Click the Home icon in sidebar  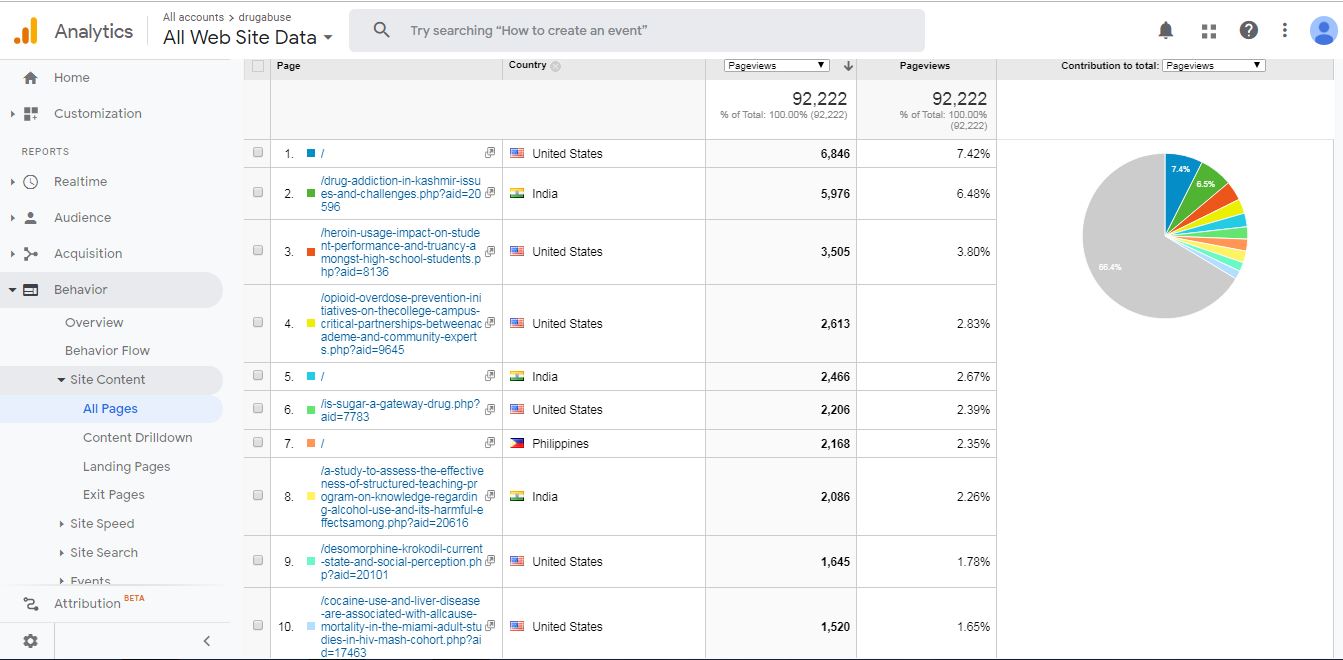tap(30, 78)
